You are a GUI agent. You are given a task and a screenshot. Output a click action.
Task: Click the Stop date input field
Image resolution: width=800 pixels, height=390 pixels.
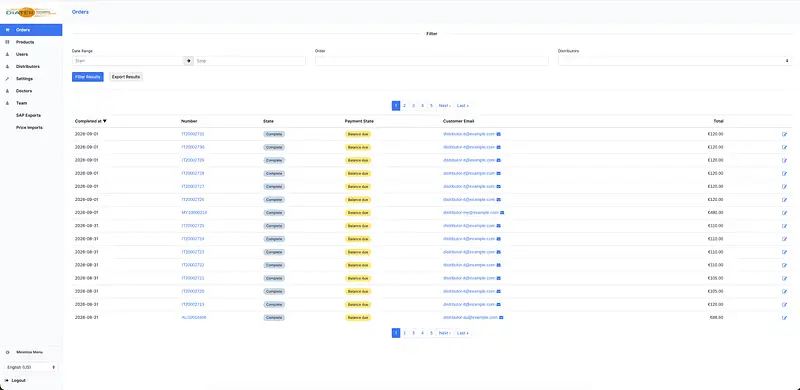click(x=249, y=61)
